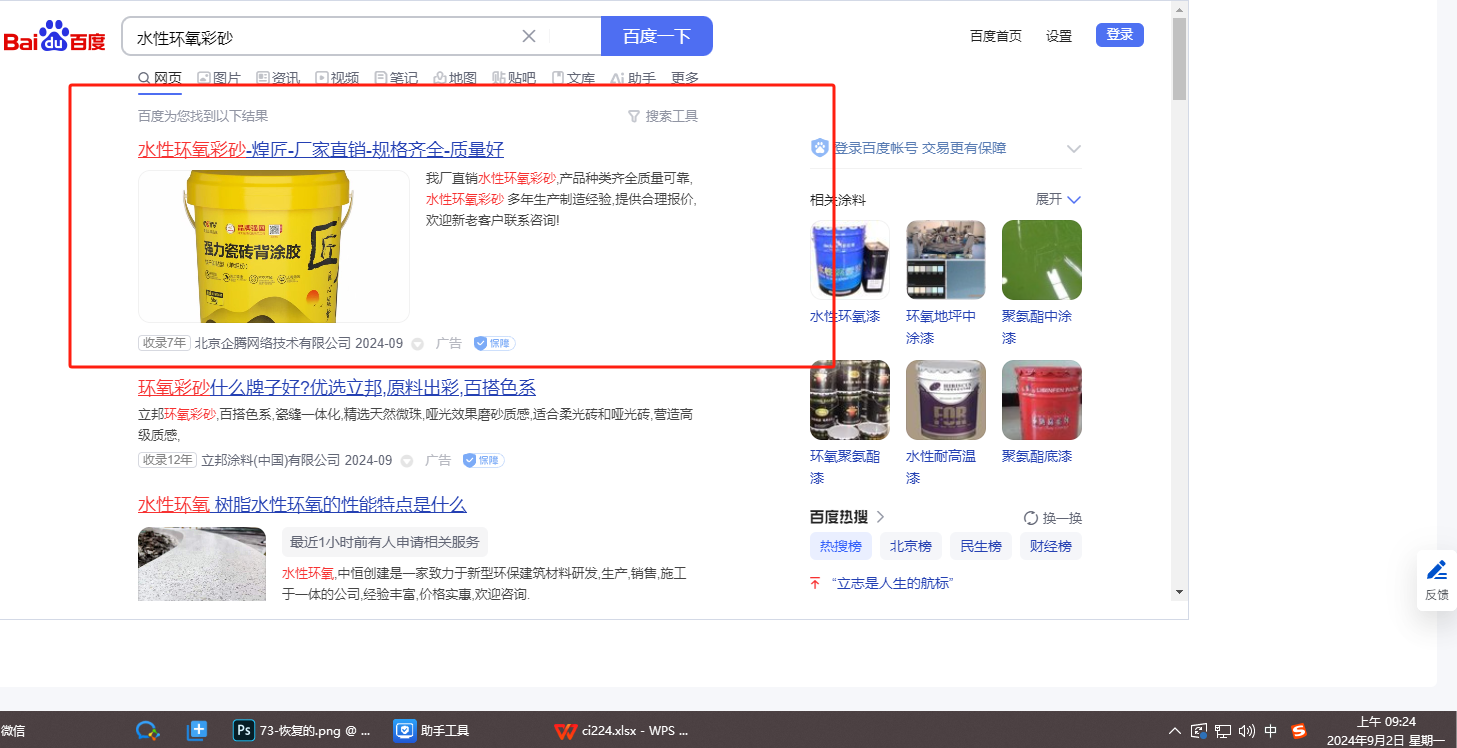Show hidden system tray icons

coord(1175,730)
